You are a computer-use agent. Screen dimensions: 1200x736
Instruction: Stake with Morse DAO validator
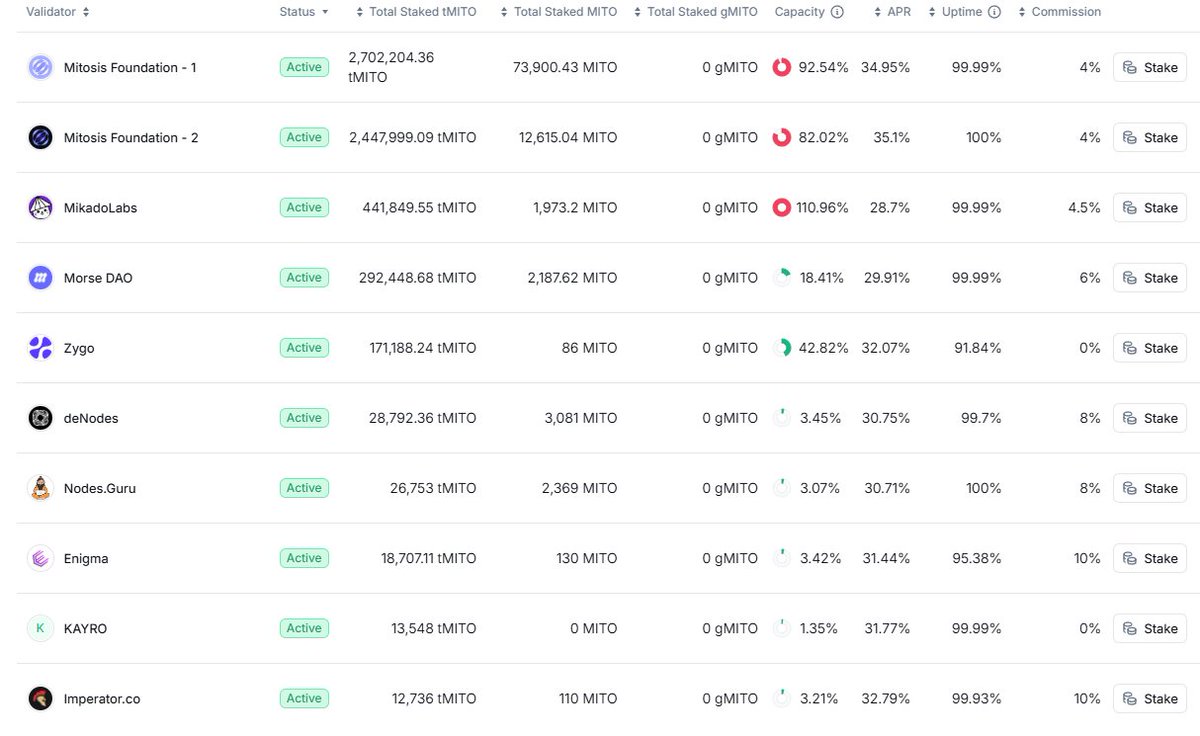click(x=1150, y=277)
